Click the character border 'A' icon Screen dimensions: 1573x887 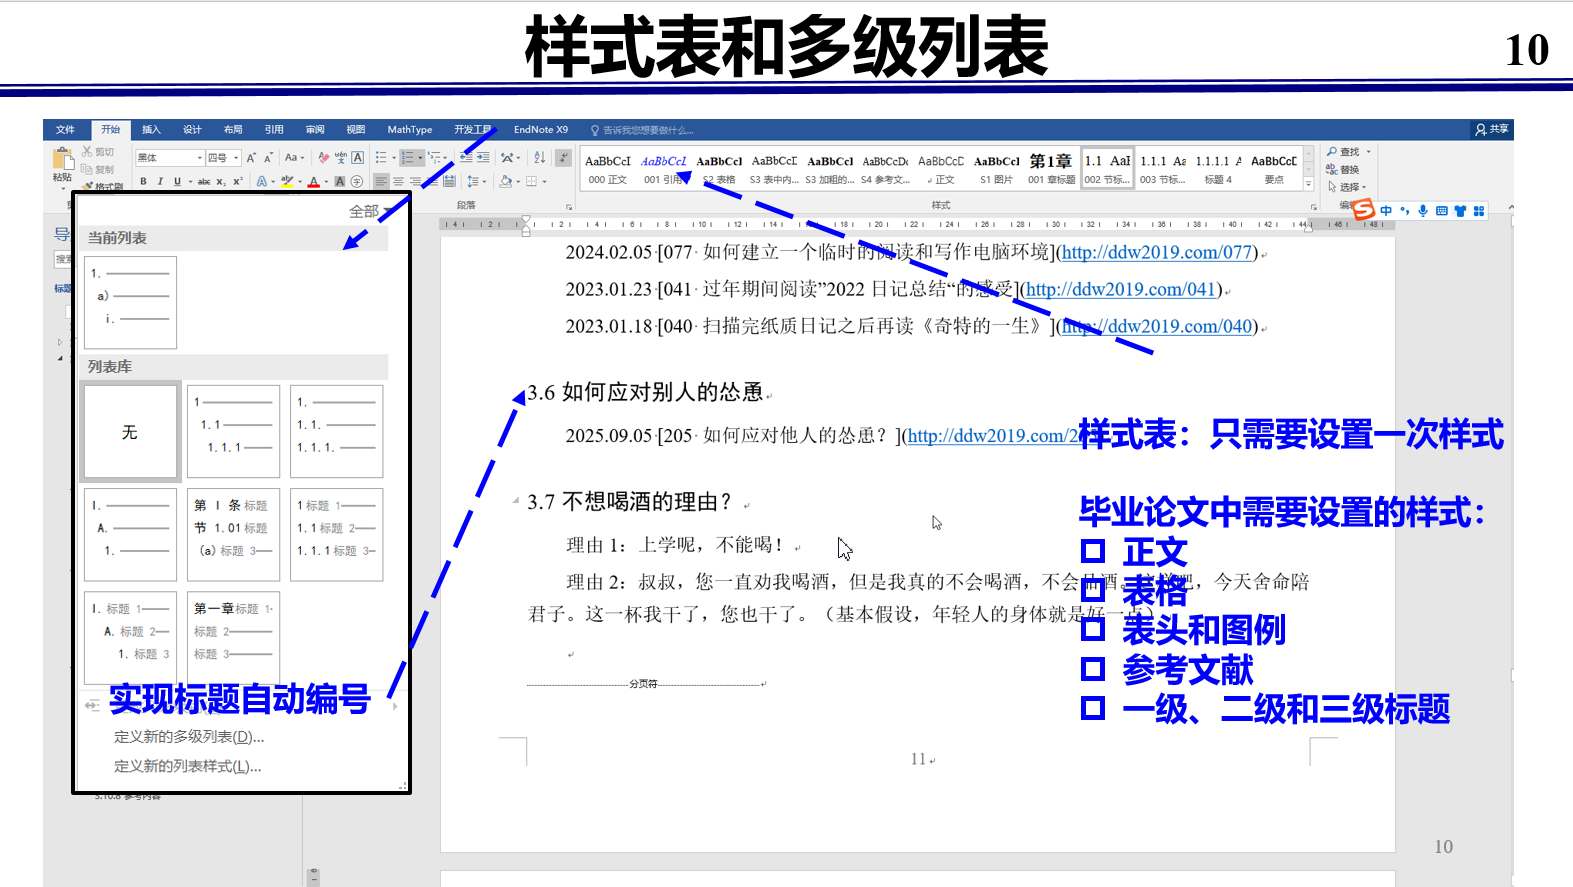coord(358,158)
